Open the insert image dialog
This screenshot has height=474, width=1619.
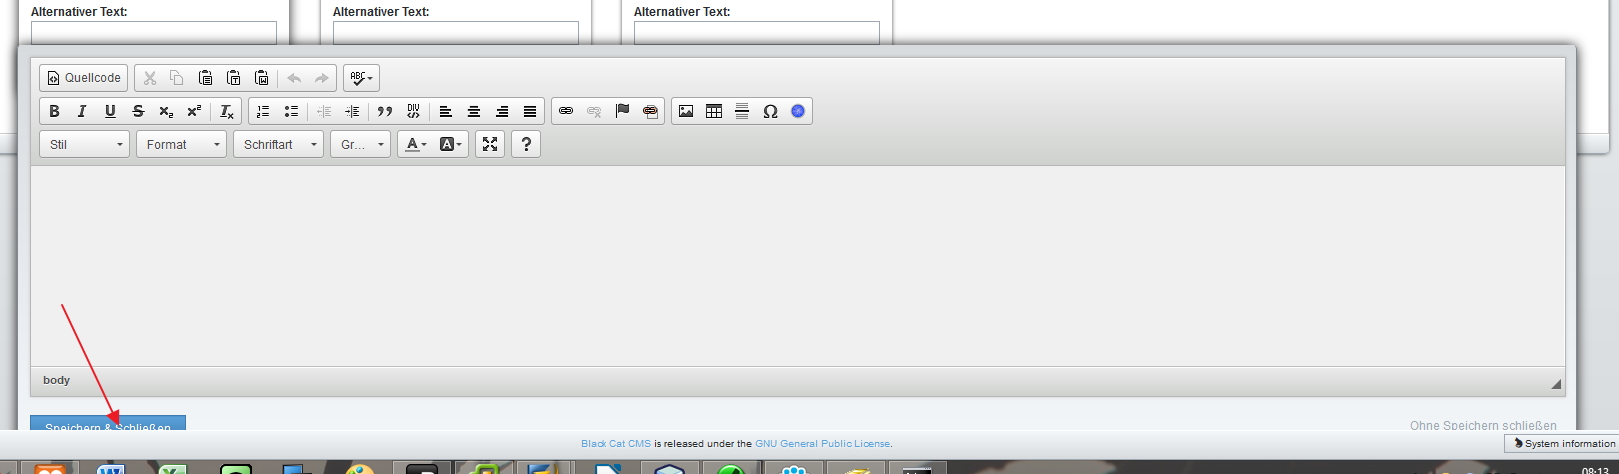[686, 111]
